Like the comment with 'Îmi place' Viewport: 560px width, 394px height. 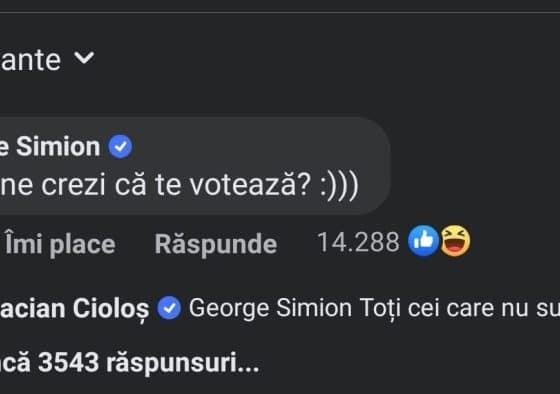(60, 244)
